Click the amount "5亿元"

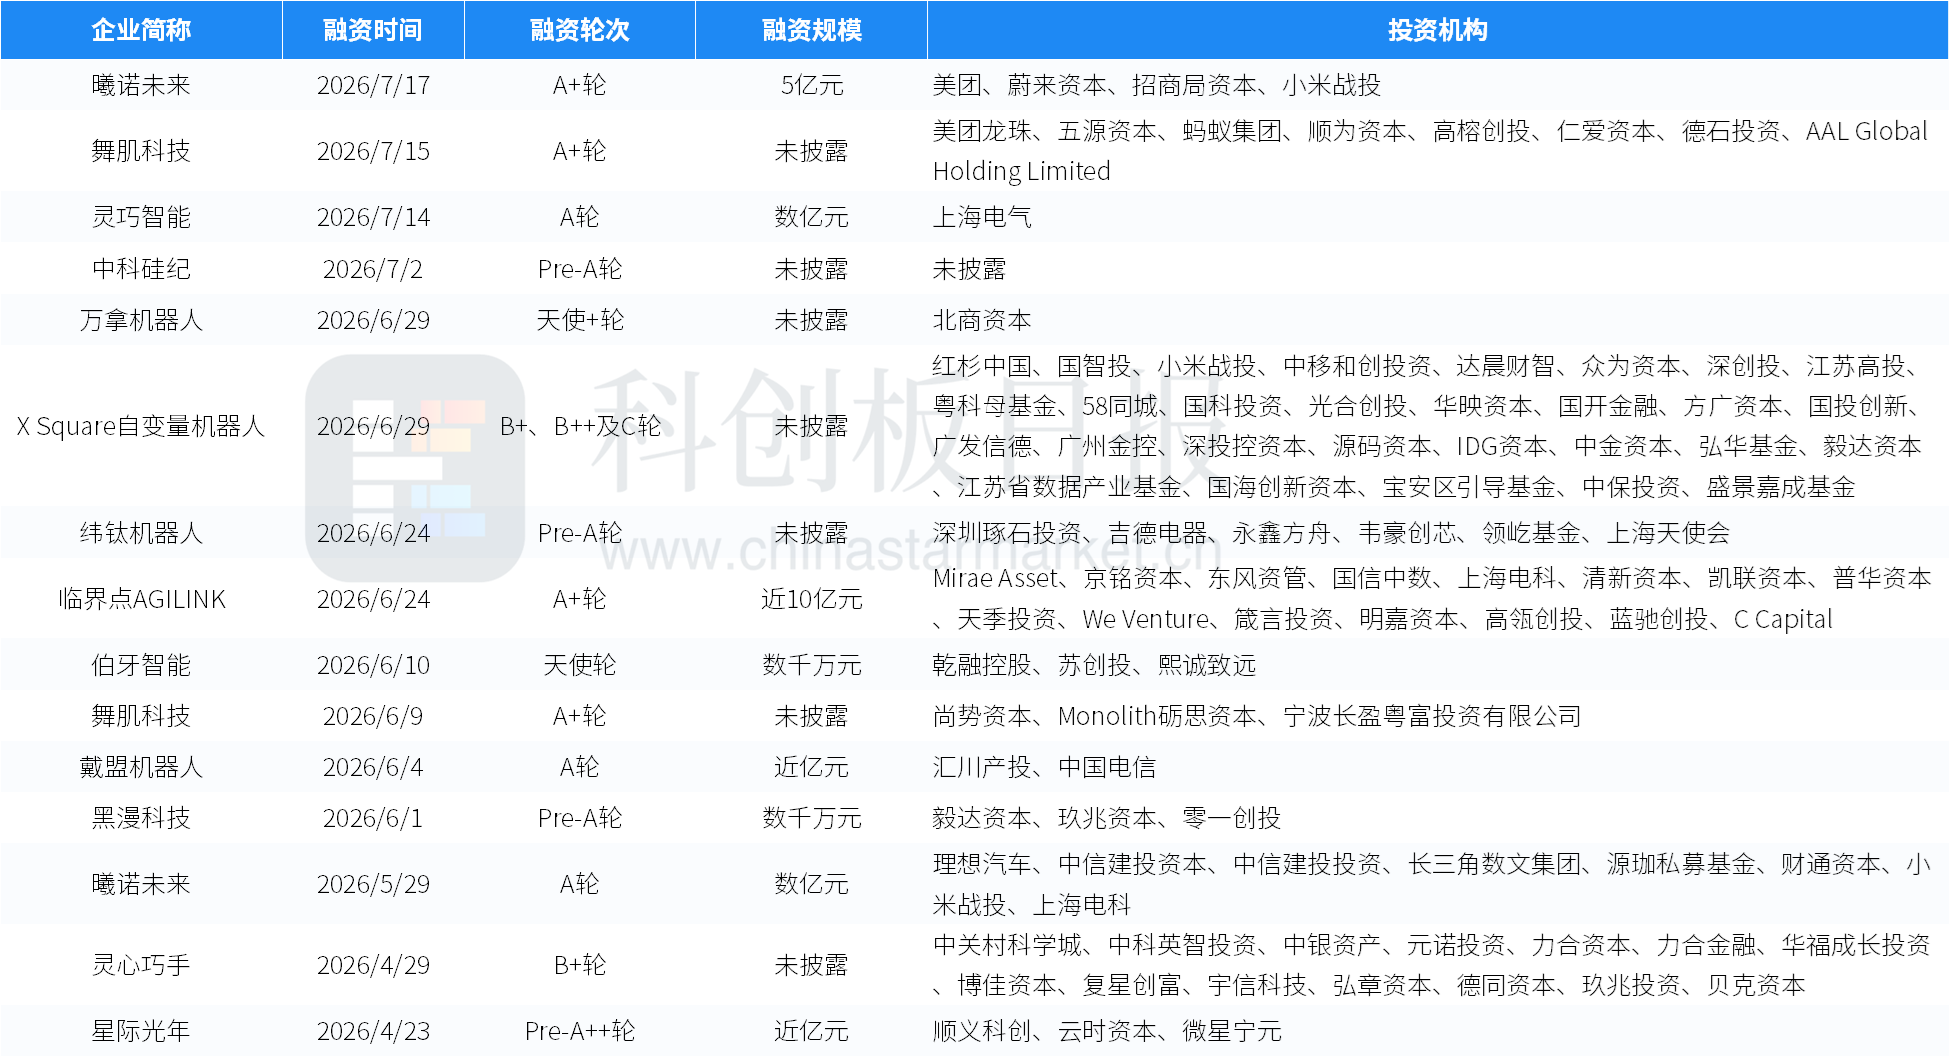coord(811,85)
